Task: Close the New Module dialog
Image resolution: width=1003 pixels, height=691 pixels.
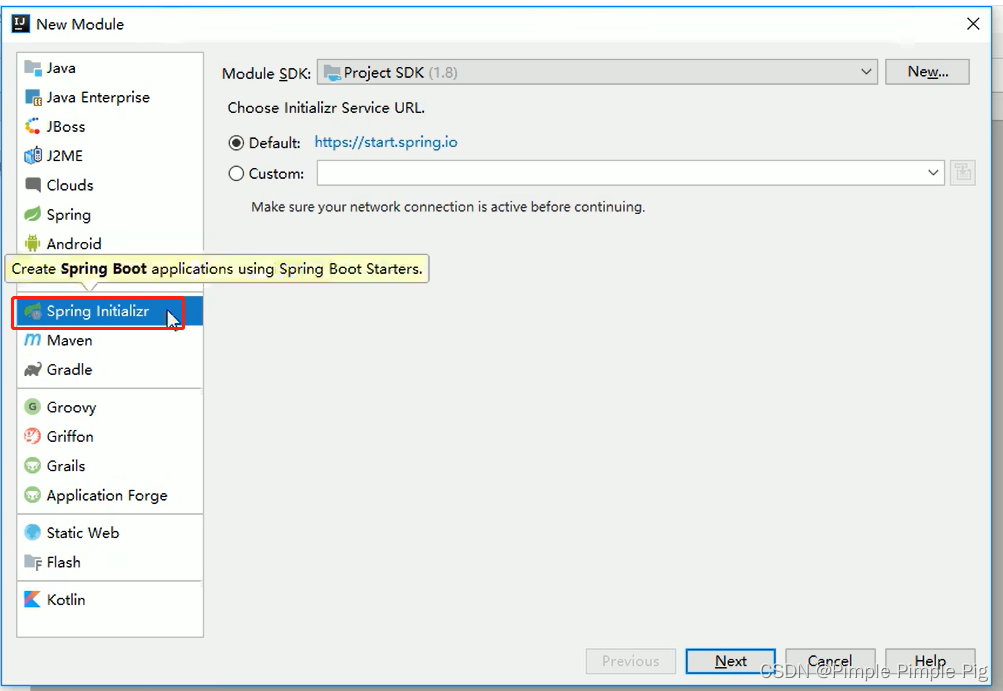Action: pos(973,24)
